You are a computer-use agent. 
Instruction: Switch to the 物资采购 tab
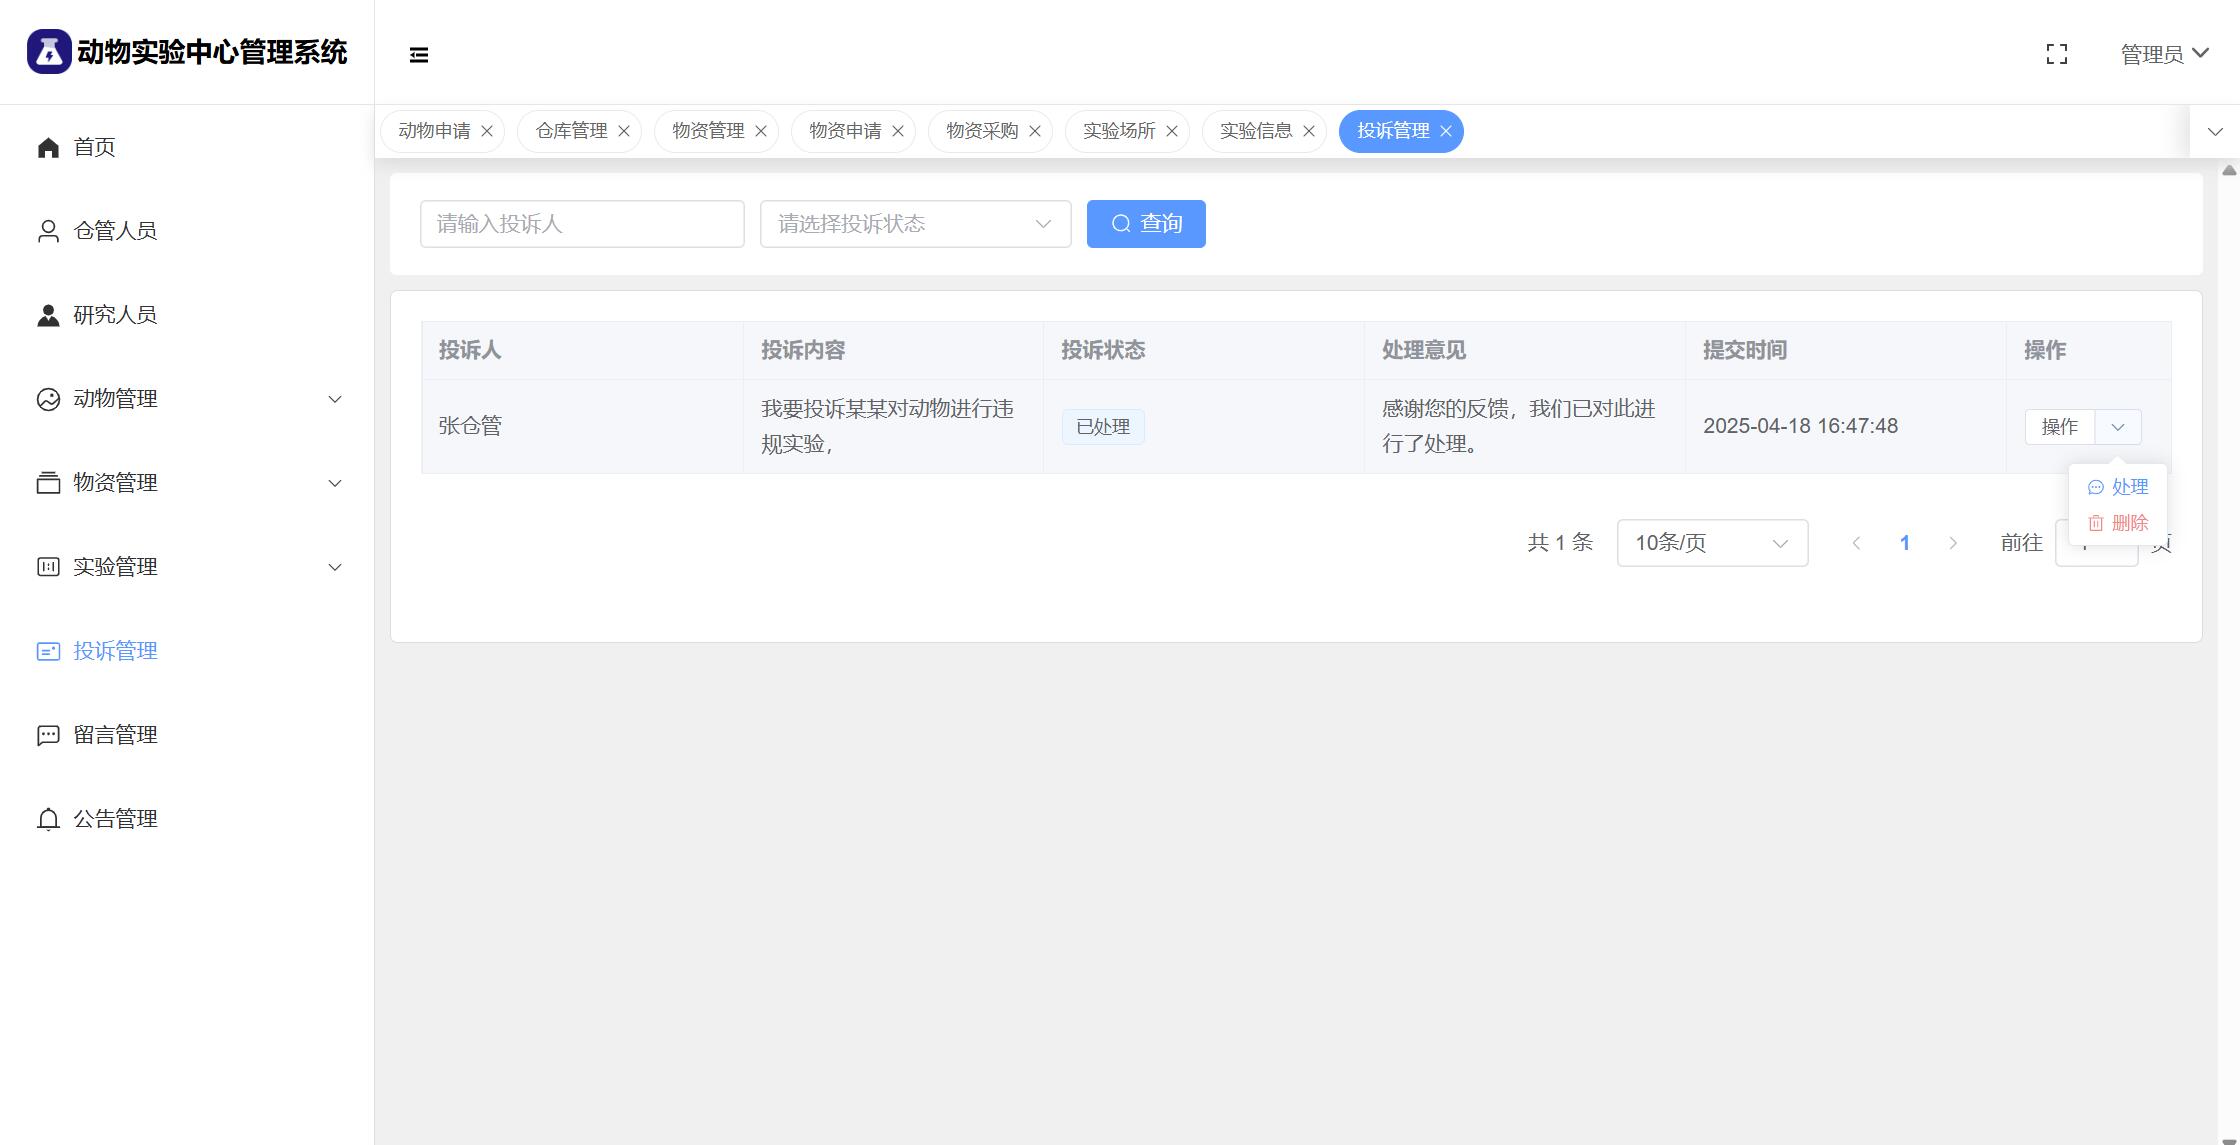(981, 131)
